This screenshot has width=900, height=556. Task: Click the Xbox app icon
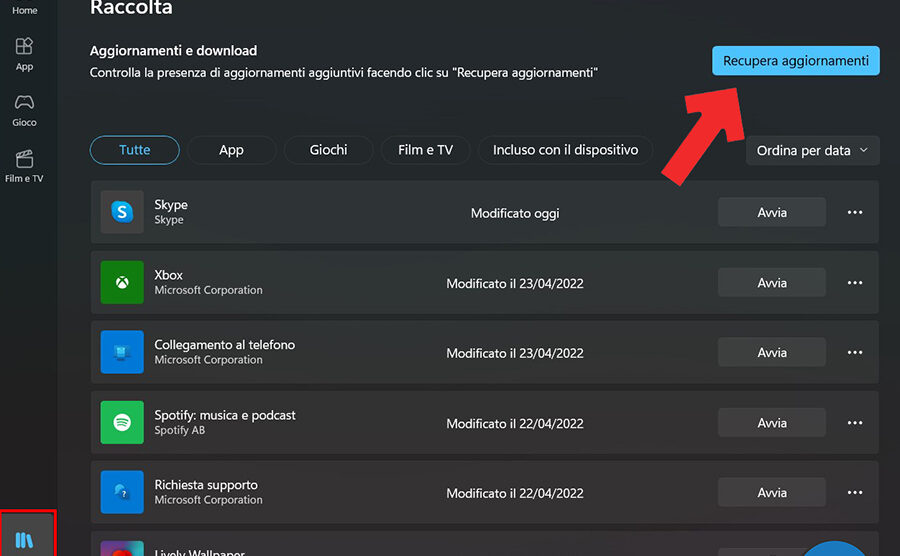tap(122, 283)
